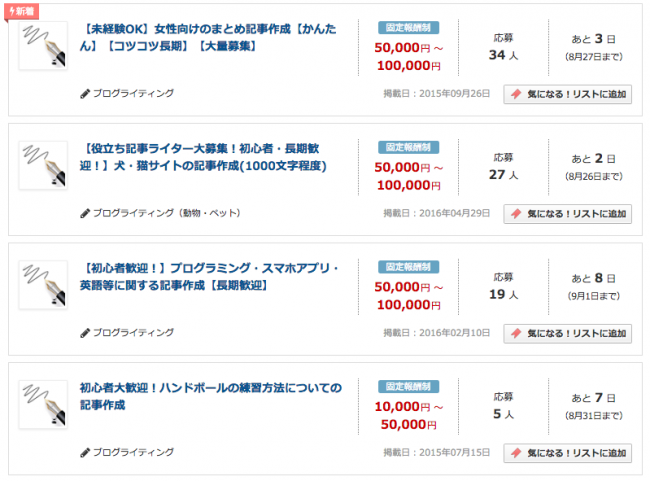
Task: Click pen thumbnail of the 女性向けのまとめ記事作成 job
Action: coord(43,46)
